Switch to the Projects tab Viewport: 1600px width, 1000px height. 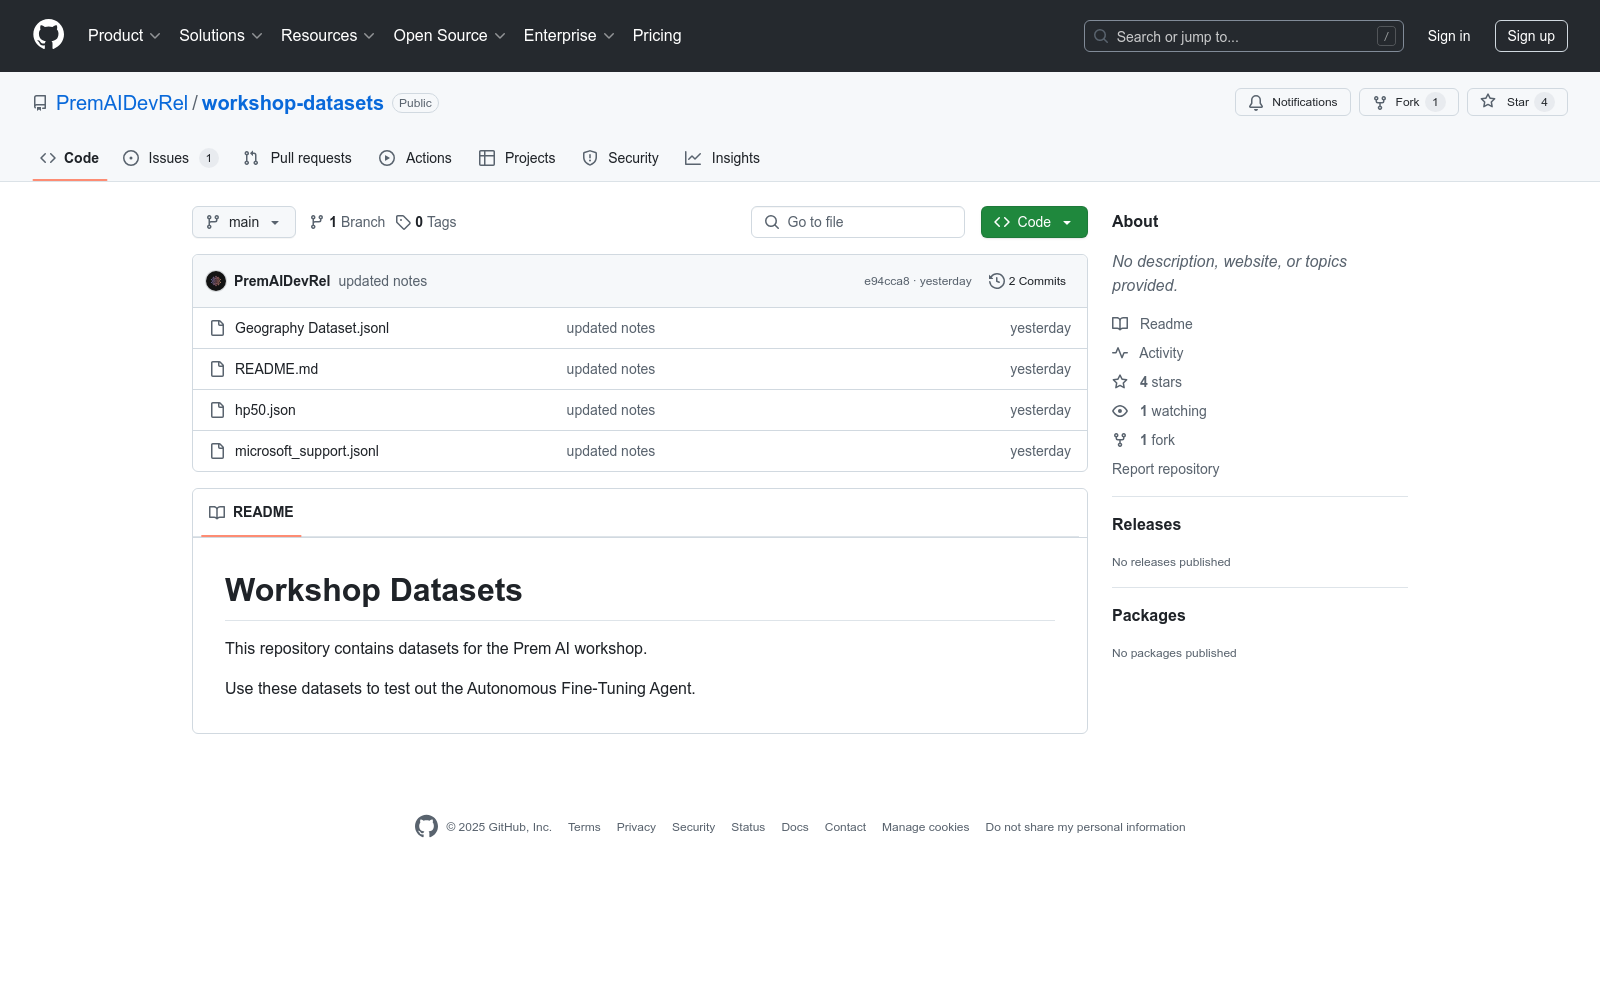pos(517,158)
